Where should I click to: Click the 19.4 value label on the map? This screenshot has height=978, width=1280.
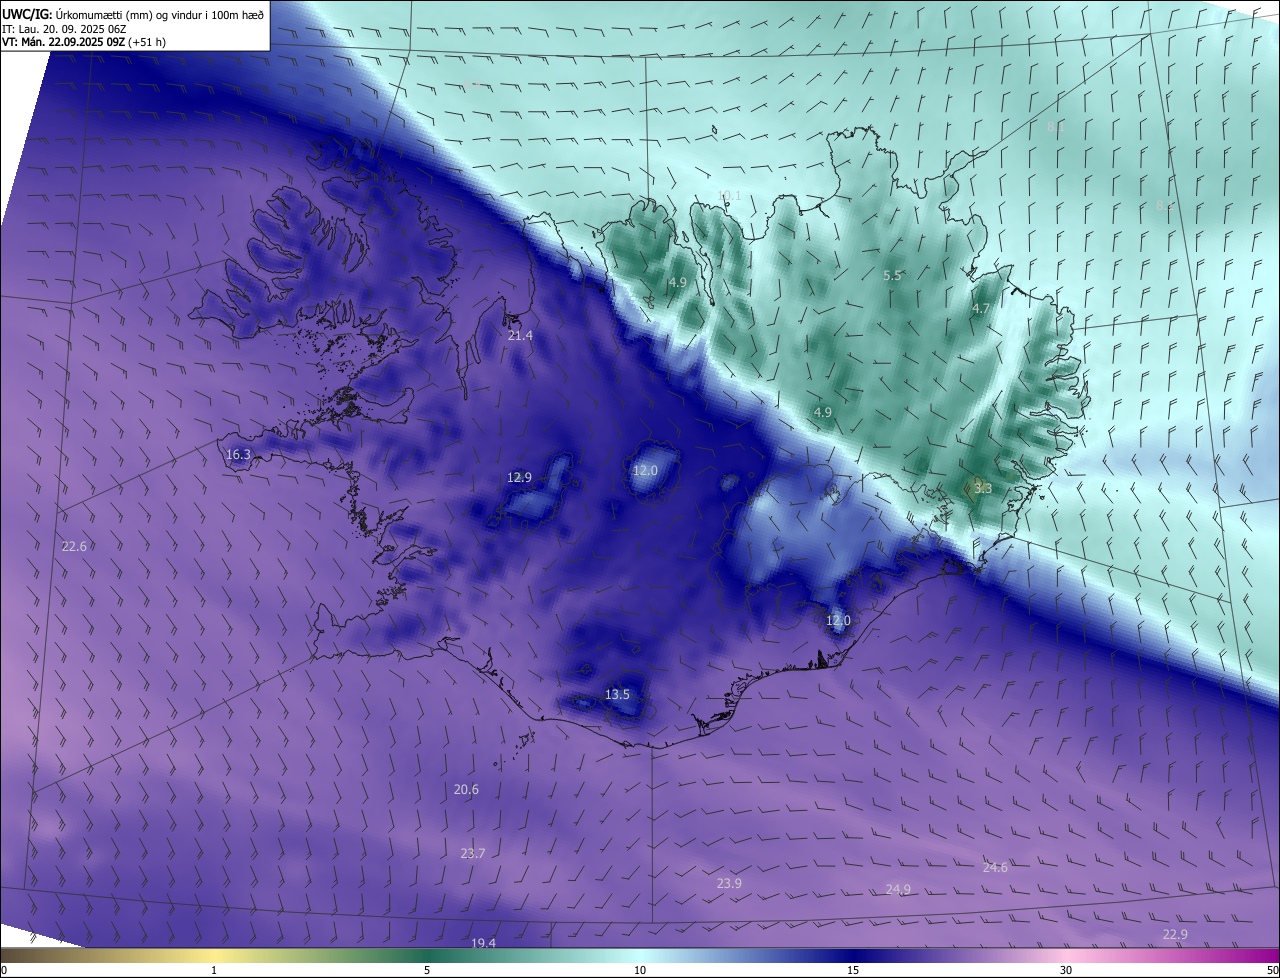pyautogui.click(x=483, y=943)
